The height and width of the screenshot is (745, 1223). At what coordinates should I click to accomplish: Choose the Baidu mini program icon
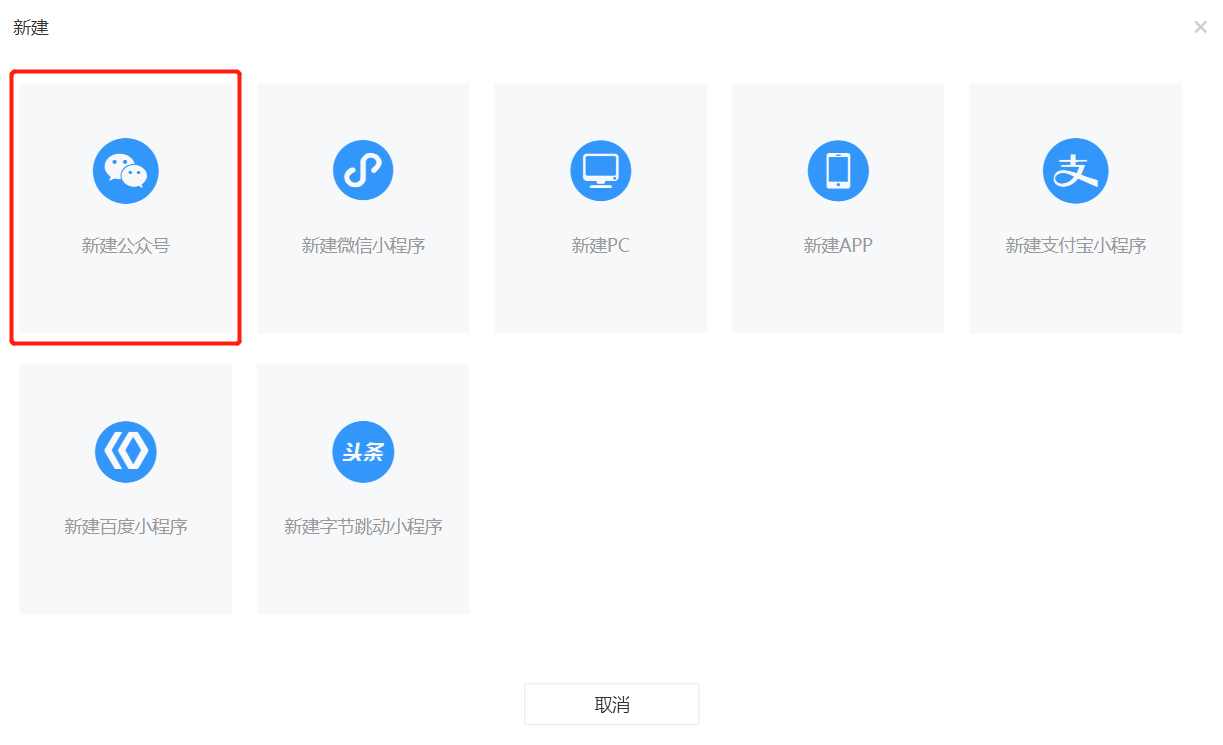click(x=126, y=452)
